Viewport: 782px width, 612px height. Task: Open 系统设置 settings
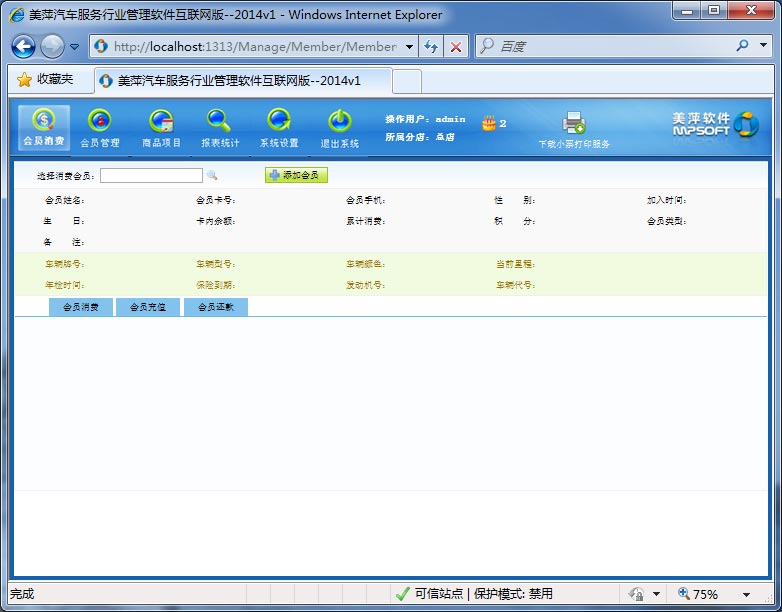(279, 128)
